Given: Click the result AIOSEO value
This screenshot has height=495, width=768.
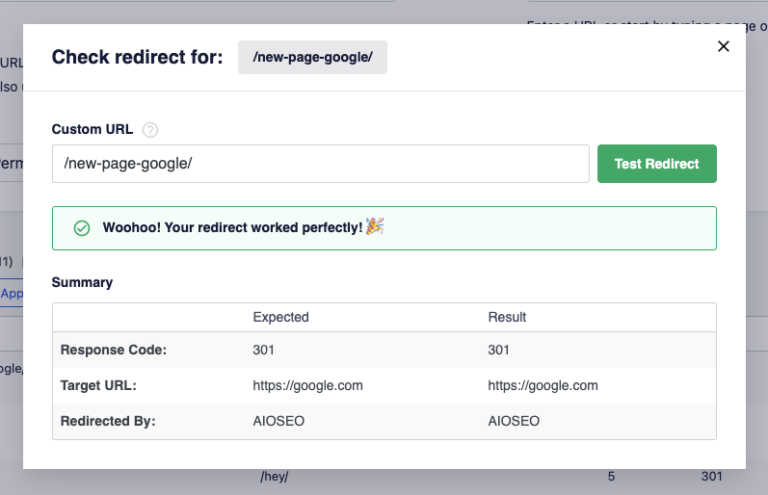Looking at the screenshot, I should [513, 421].
